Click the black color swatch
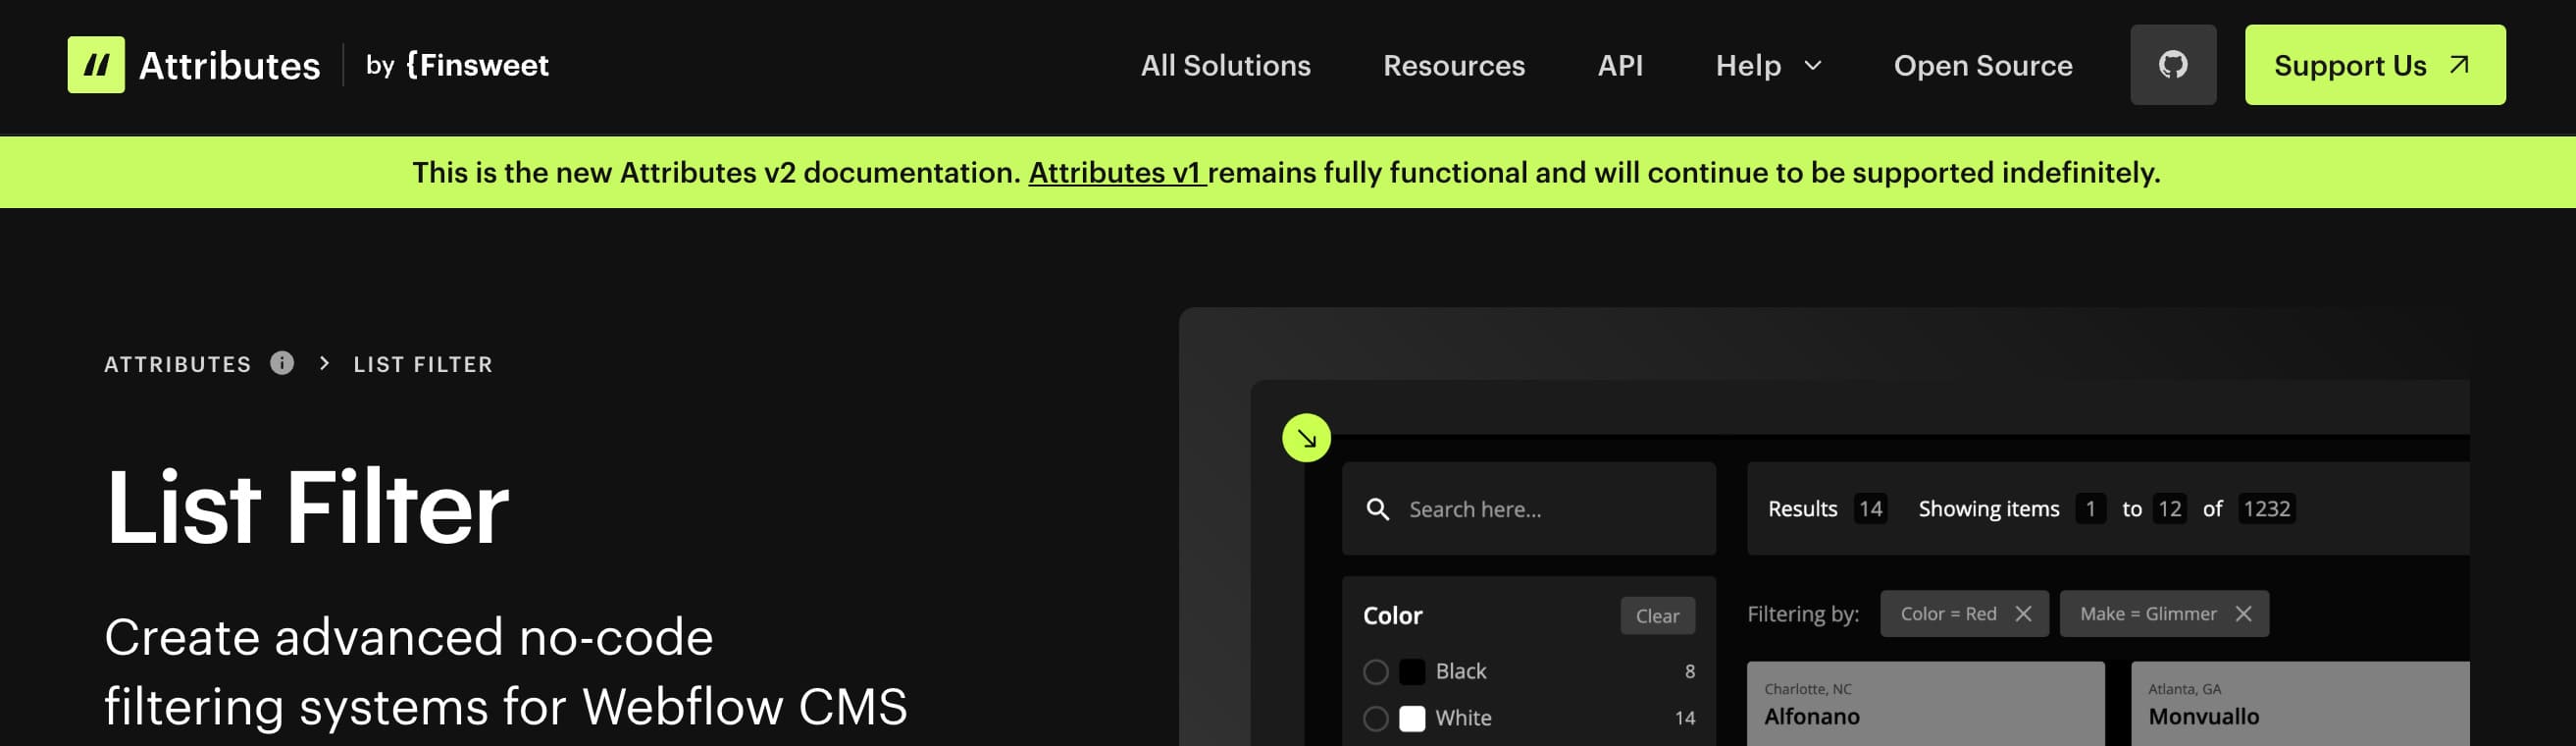Screen dimensions: 2576x746 coord(1411,672)
